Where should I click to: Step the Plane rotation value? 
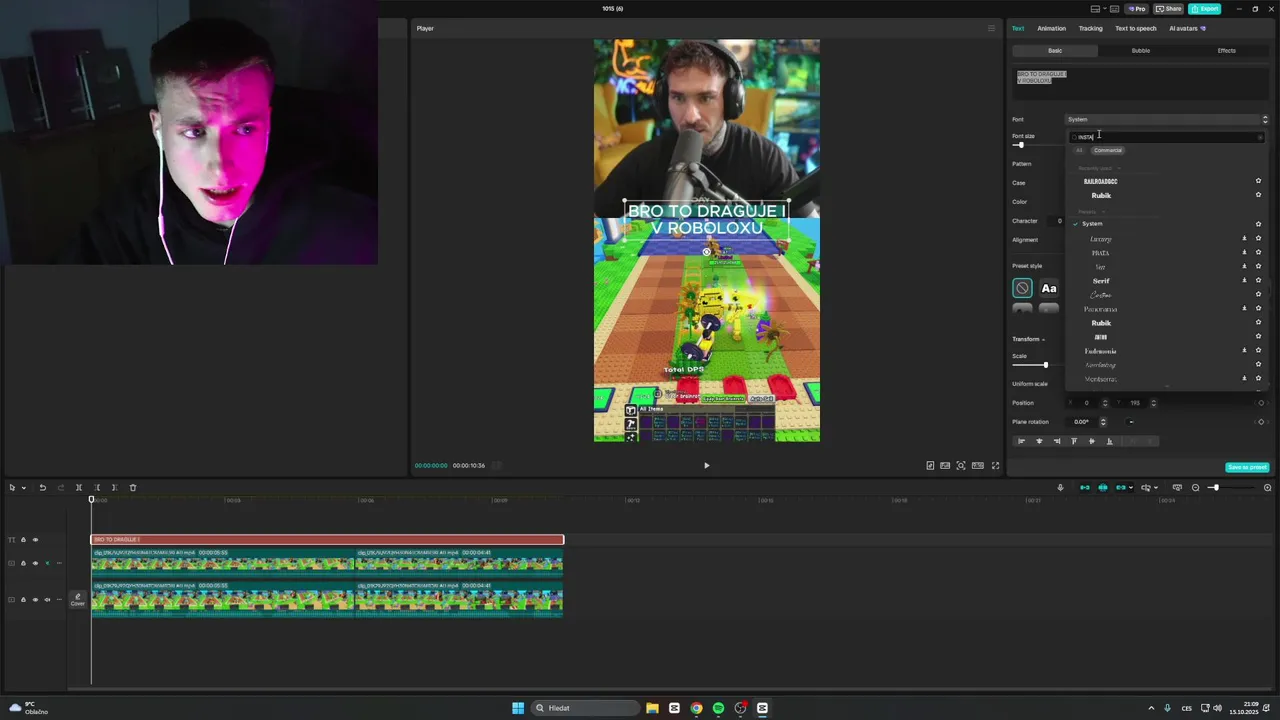pyautogui.click(x=1103, y=422)
